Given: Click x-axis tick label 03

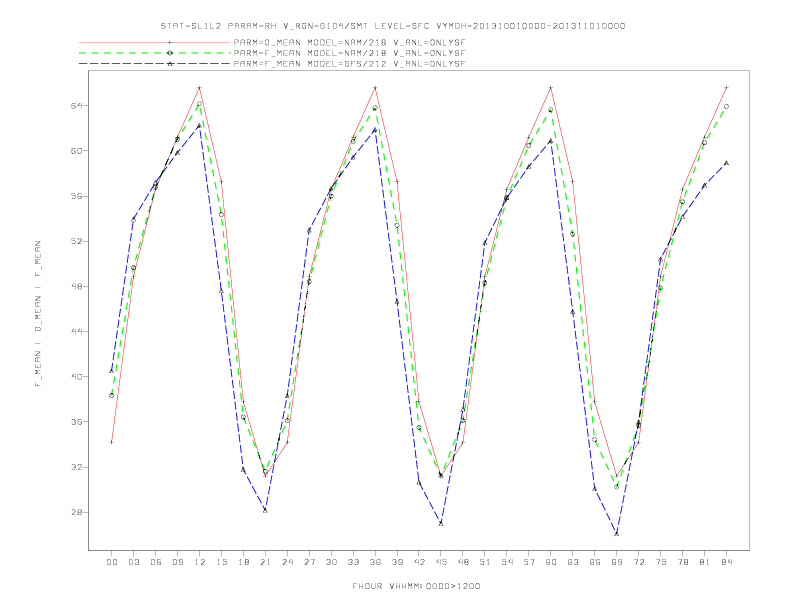Looking at the screenshot, I should pyautogui.click(x=133, y=562).
